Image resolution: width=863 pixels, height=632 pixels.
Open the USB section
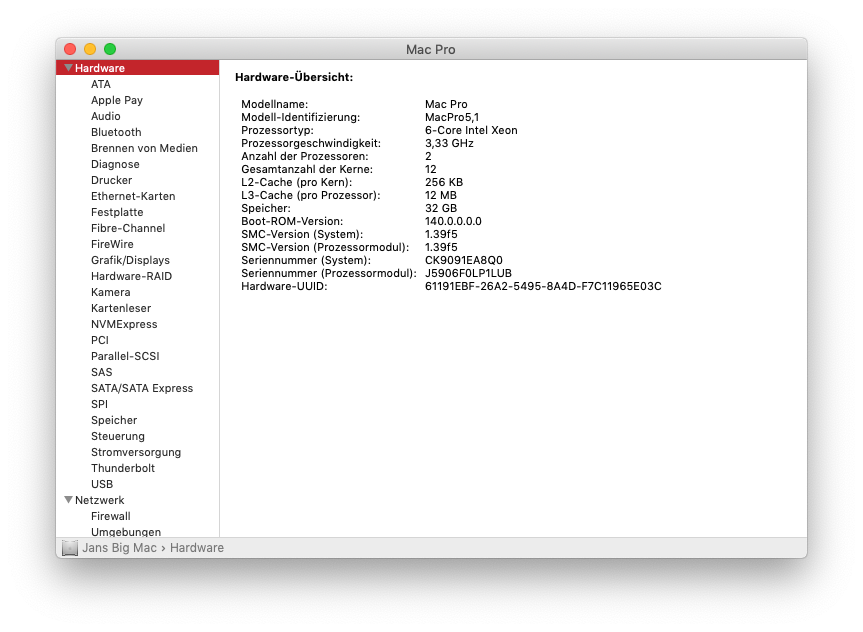pyautogui.click(x=101, y=484)
